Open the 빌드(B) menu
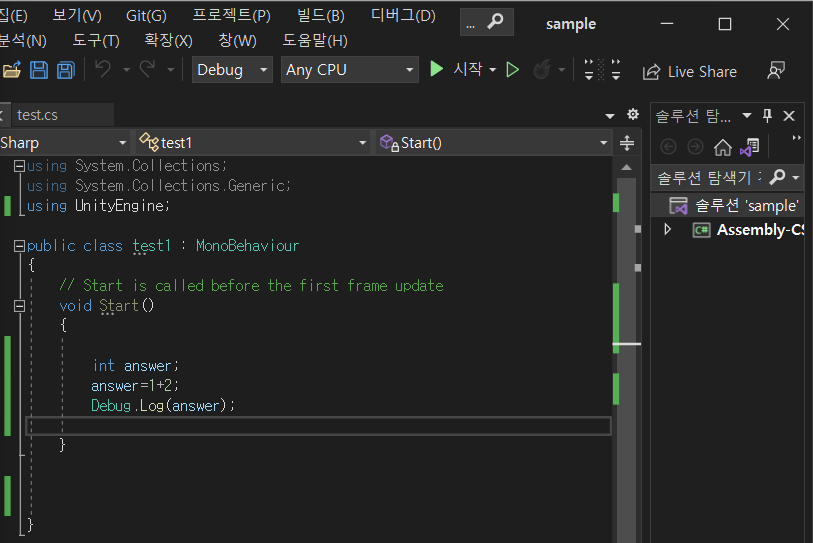Screen dimensions: 813x543 [x=320, y=16]
